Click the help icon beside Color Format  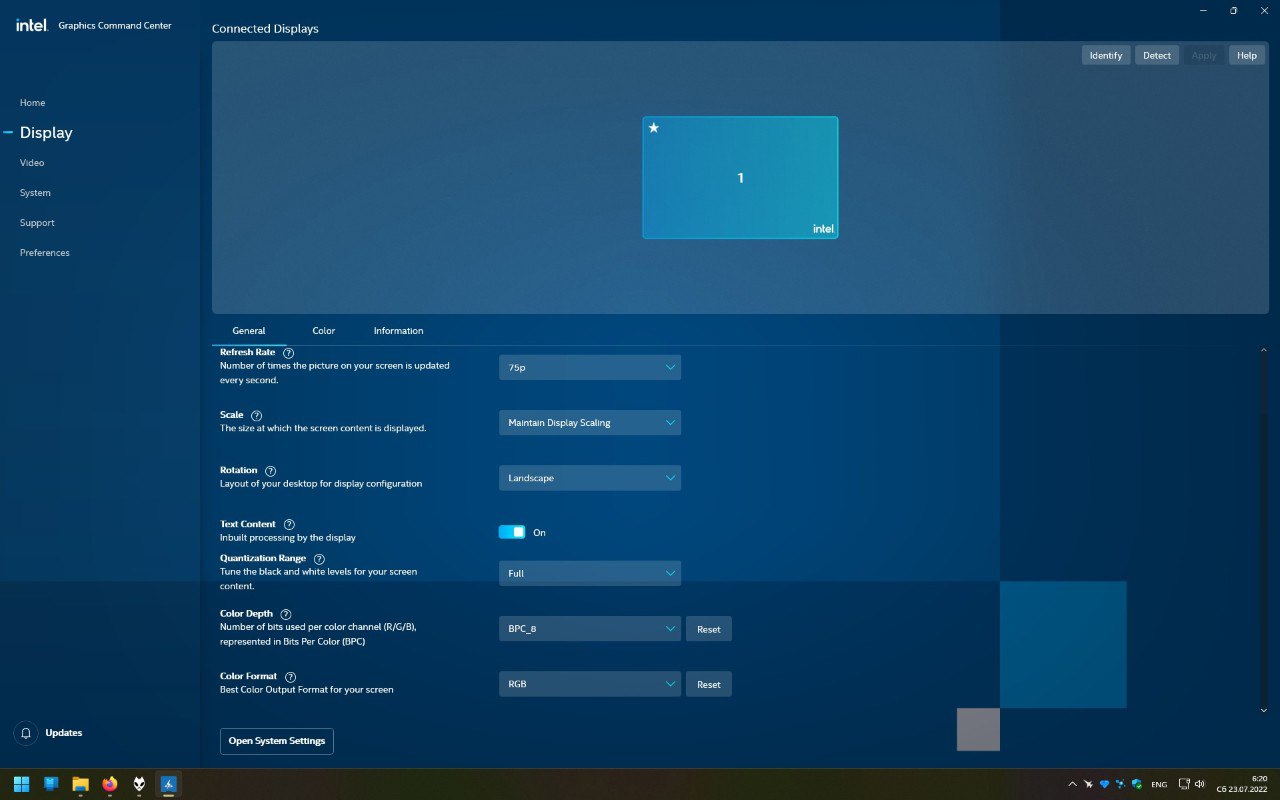(290, 677)
